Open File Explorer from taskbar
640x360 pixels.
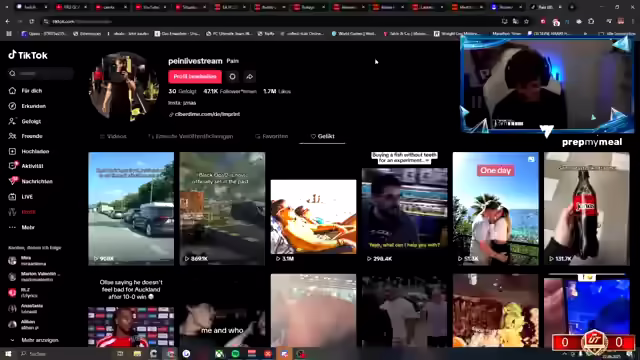coord(137,354)
